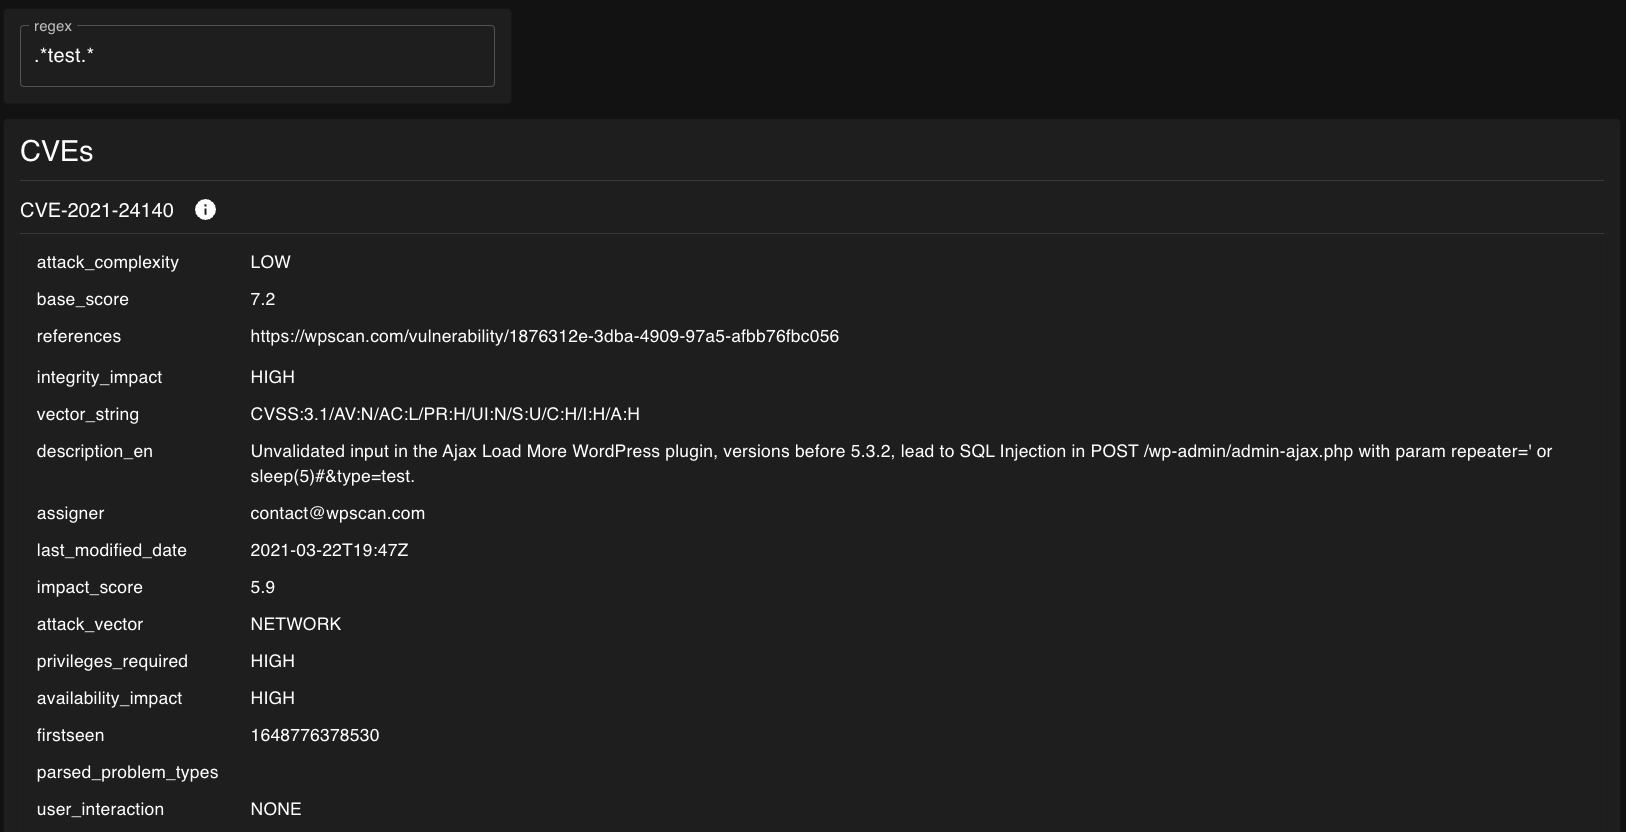
Task: Select the last_modified_date value 2021-03-22T19:47Z
Action: [329, 551]
